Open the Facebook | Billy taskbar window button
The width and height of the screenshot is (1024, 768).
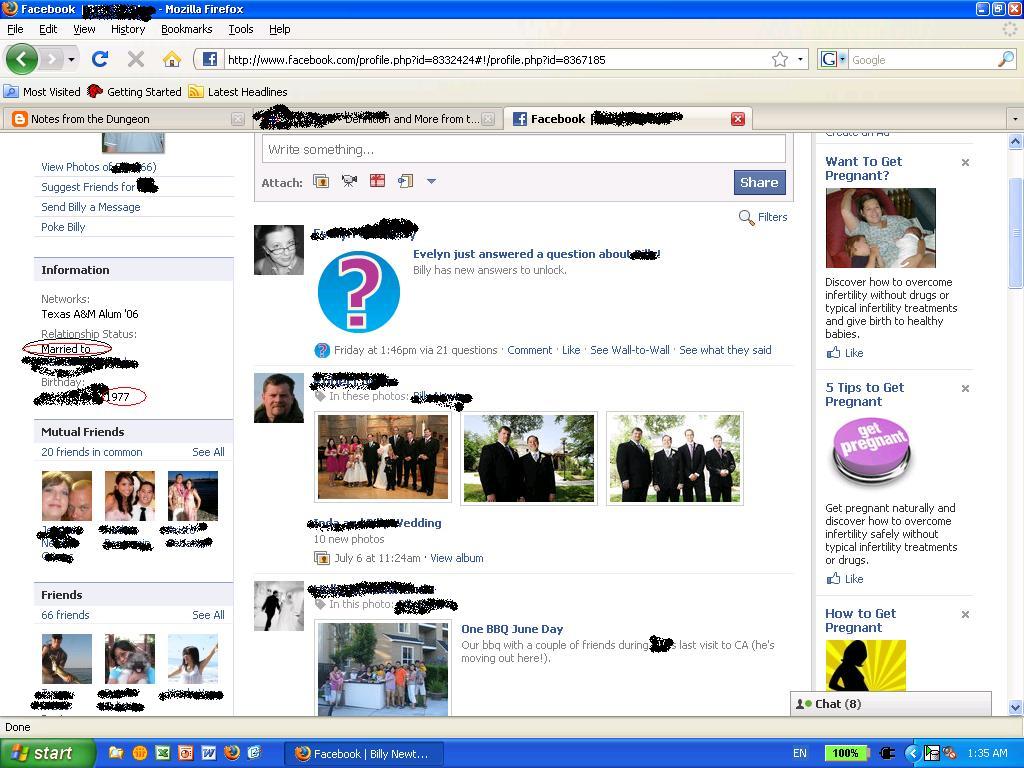click(364, 753)
